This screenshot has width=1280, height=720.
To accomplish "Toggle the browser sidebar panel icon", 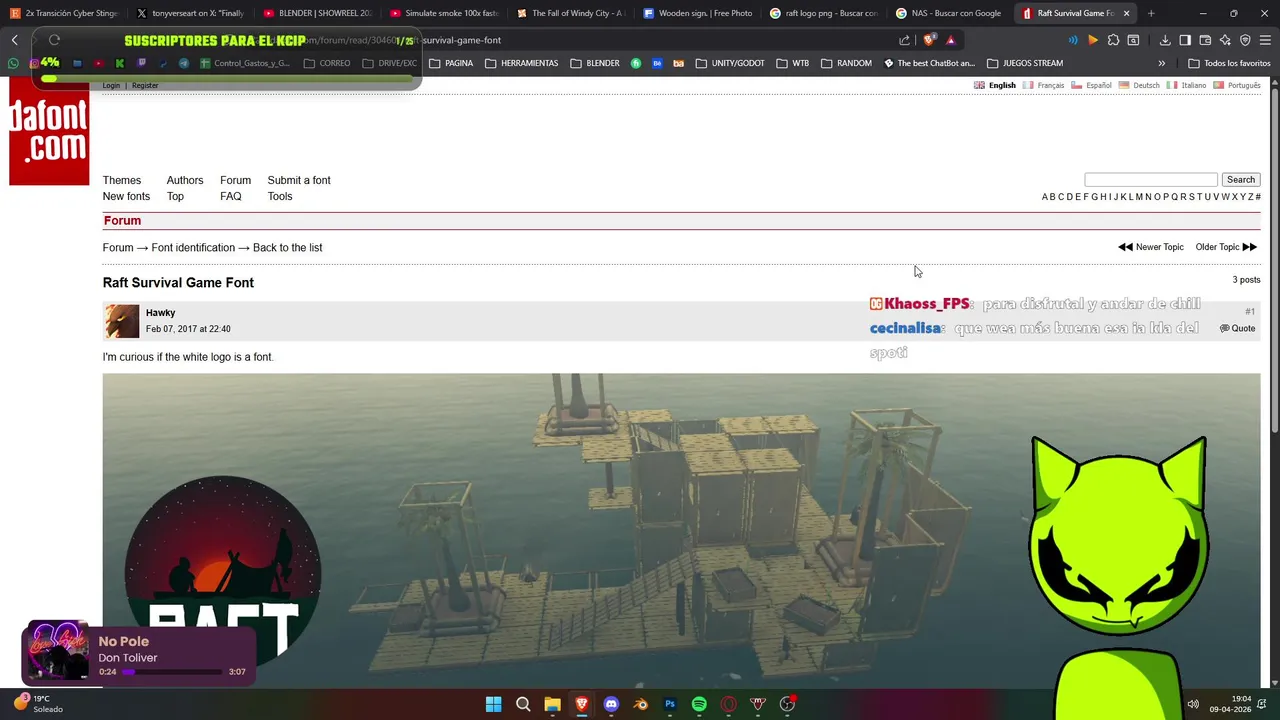I will pyautogui.click(x=1185, y=40).
